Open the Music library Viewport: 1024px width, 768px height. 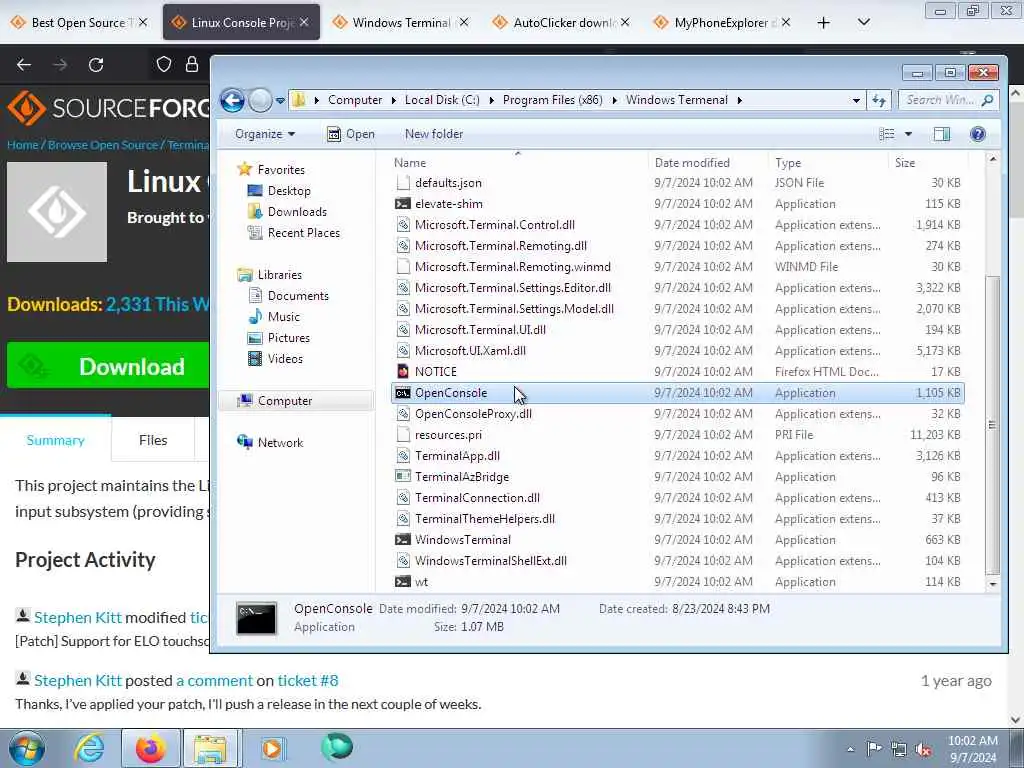click(x=283, y=317)
